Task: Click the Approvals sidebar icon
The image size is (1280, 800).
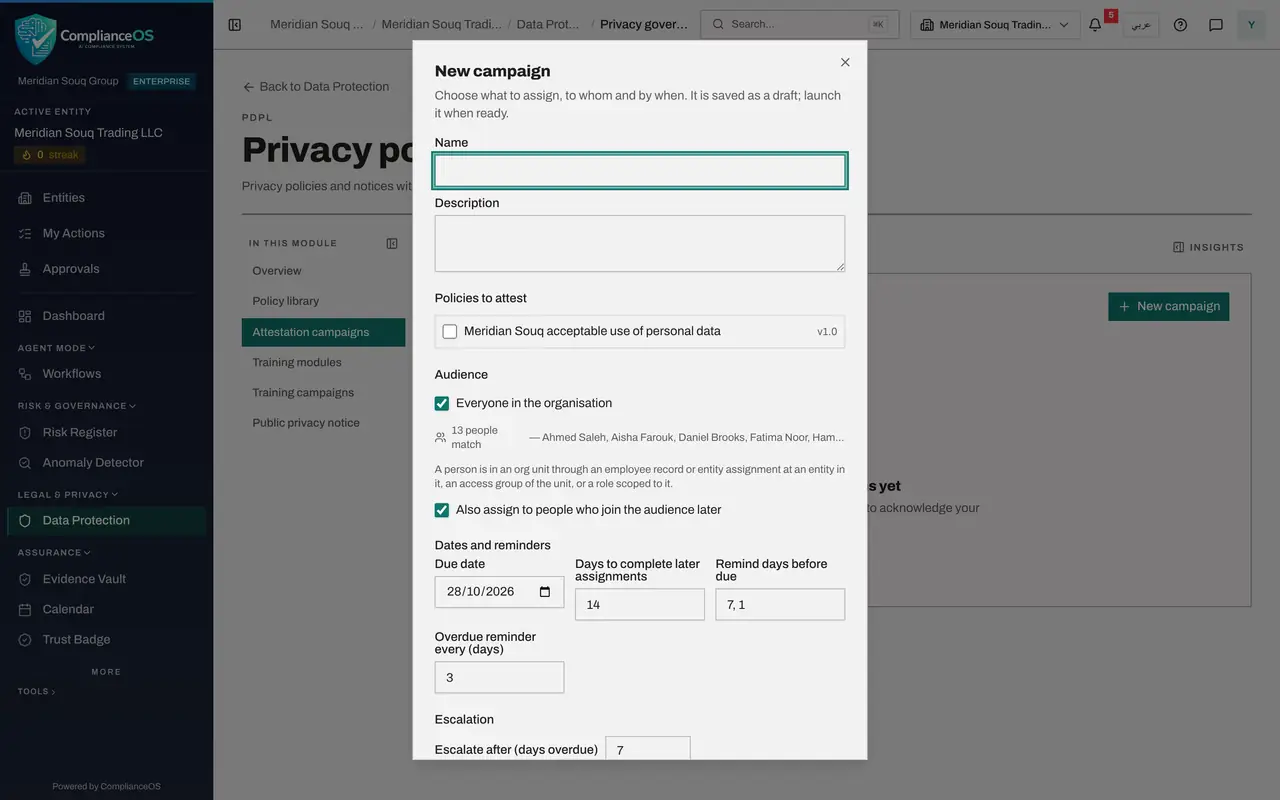Action: [x=25, y=269]
